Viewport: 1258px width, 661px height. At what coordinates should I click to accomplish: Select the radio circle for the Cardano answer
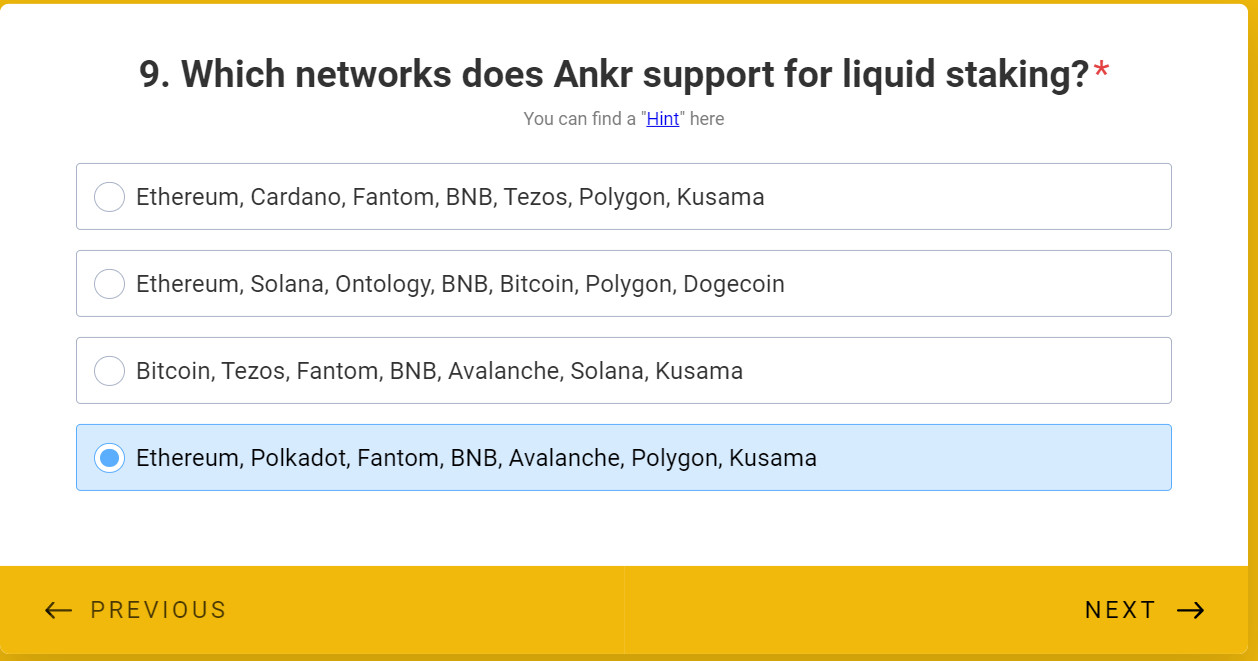(109, 197)
